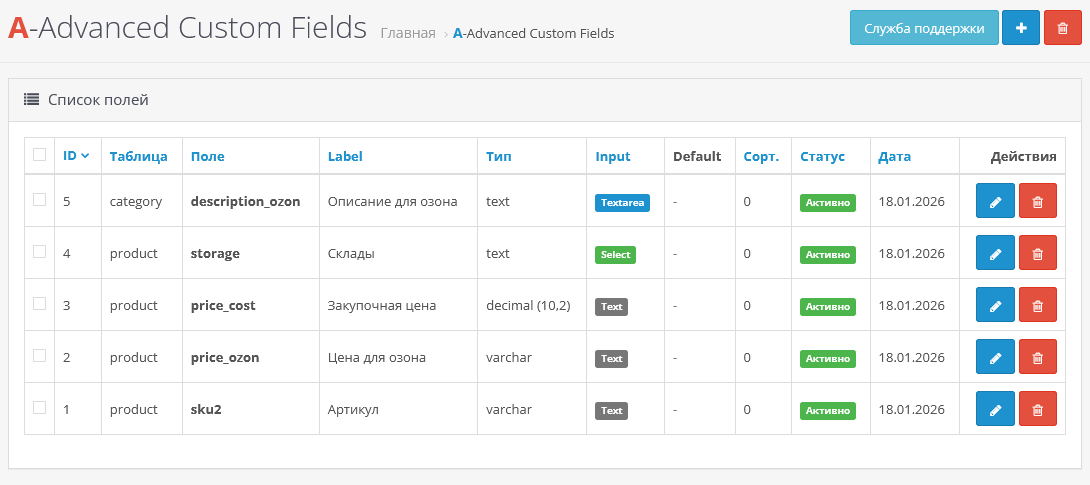Edit the sku2 field with pencil icon

coord(995,410)
